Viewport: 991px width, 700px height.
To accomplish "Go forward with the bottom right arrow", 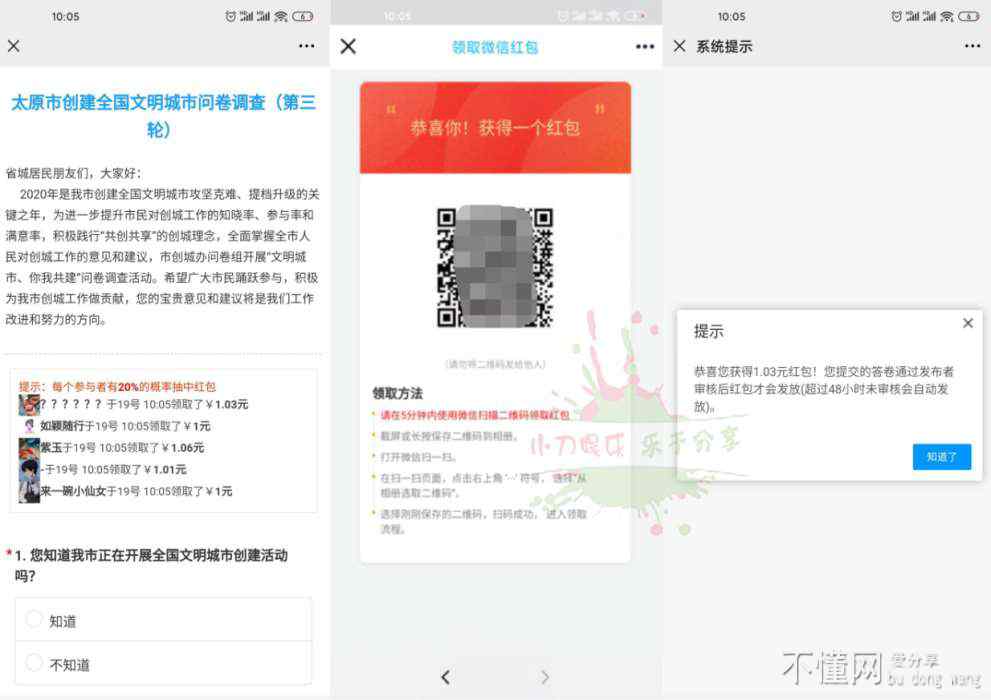I will pos(545,677).
